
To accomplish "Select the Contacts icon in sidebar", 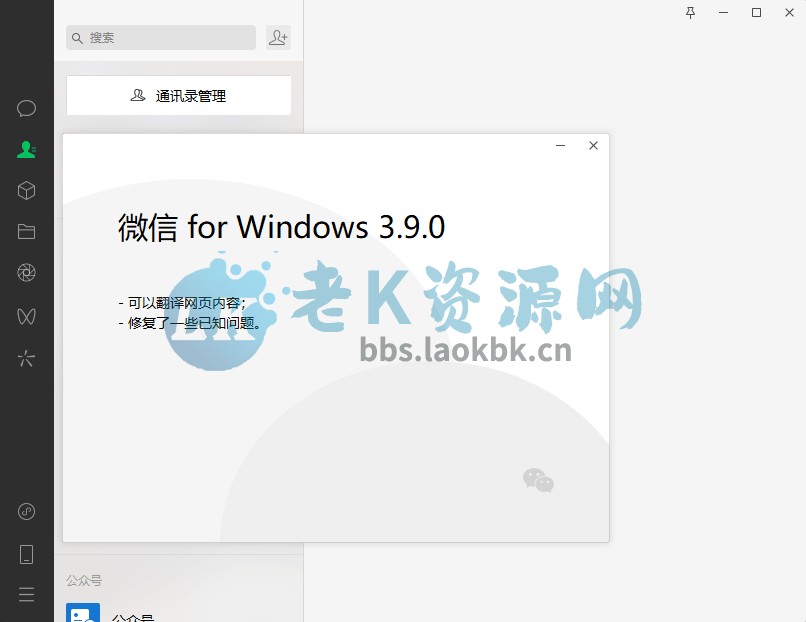I will 26,150.
